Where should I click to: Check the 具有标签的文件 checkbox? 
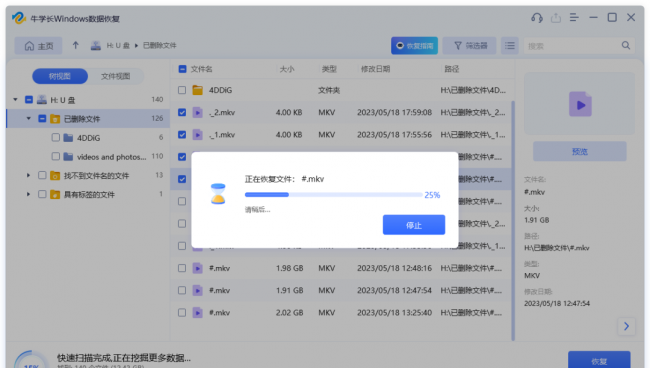click(42, 194)
